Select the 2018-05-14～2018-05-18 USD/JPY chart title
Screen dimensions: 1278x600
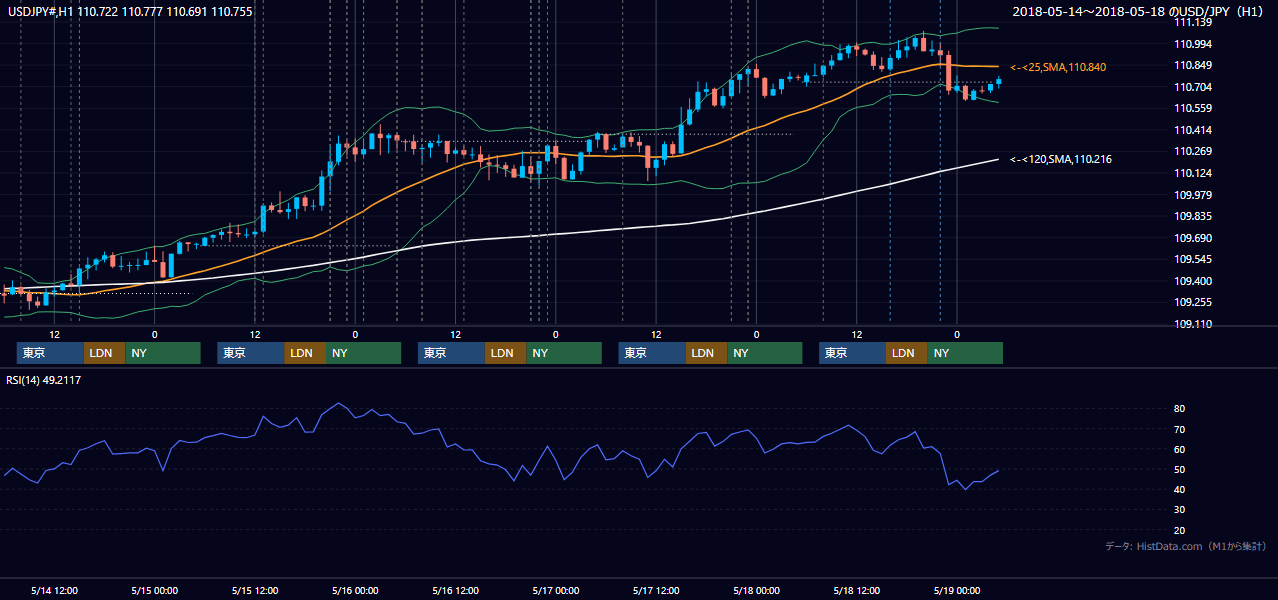[x=1140, y=11]
